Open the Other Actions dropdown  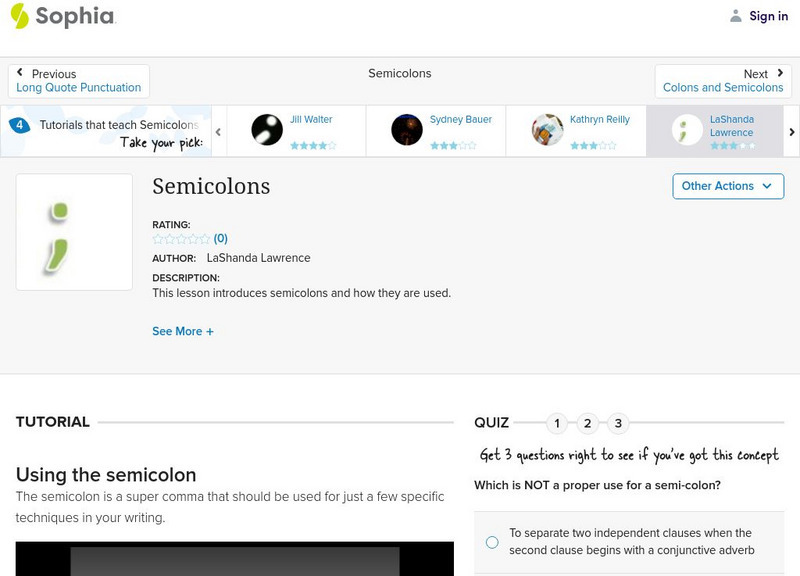pos(727,186)
